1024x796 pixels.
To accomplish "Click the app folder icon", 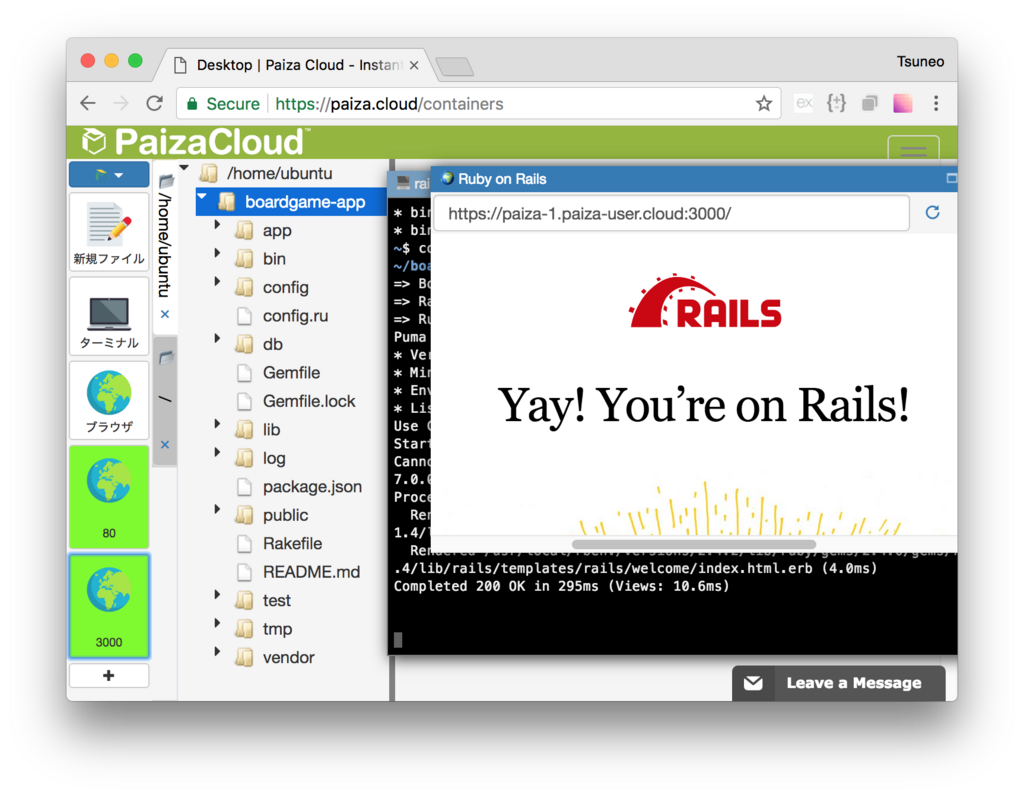I will click(x=244, y=231).
